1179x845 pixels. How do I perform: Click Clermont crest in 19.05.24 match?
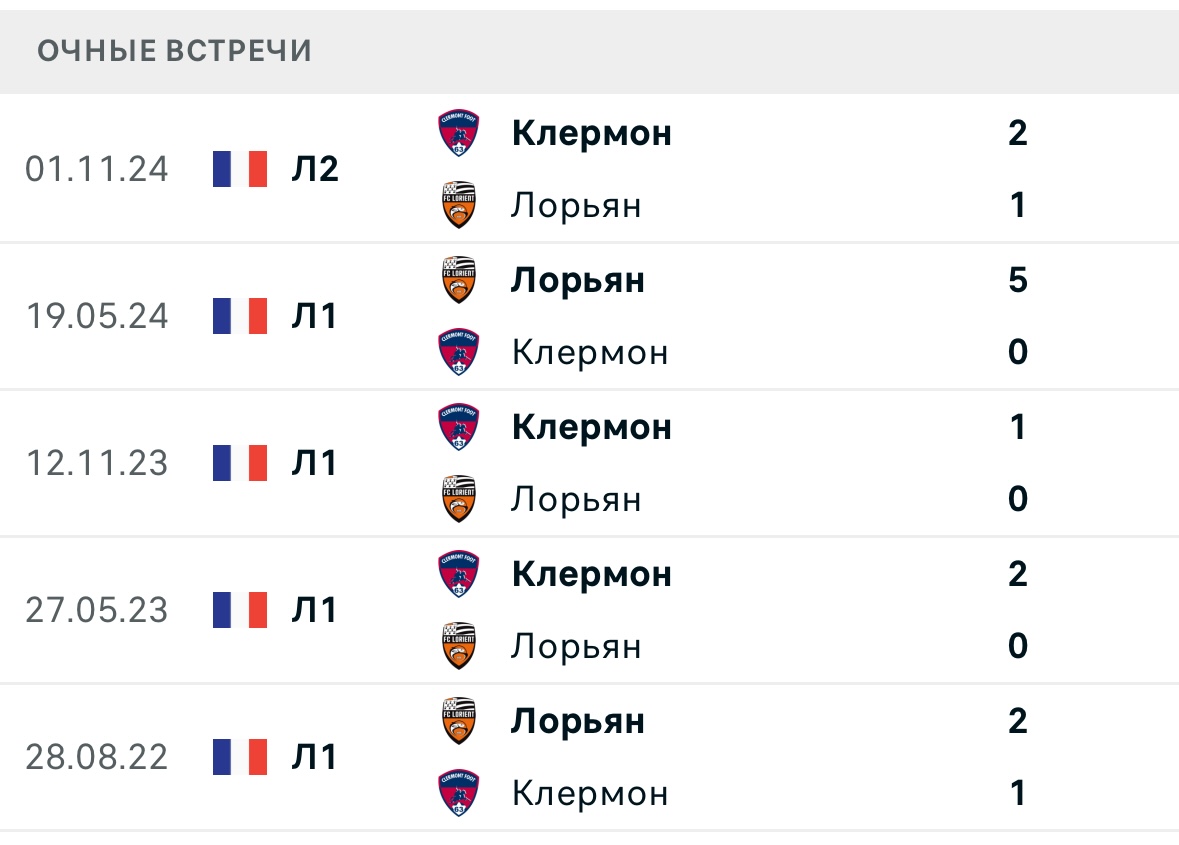459,353
